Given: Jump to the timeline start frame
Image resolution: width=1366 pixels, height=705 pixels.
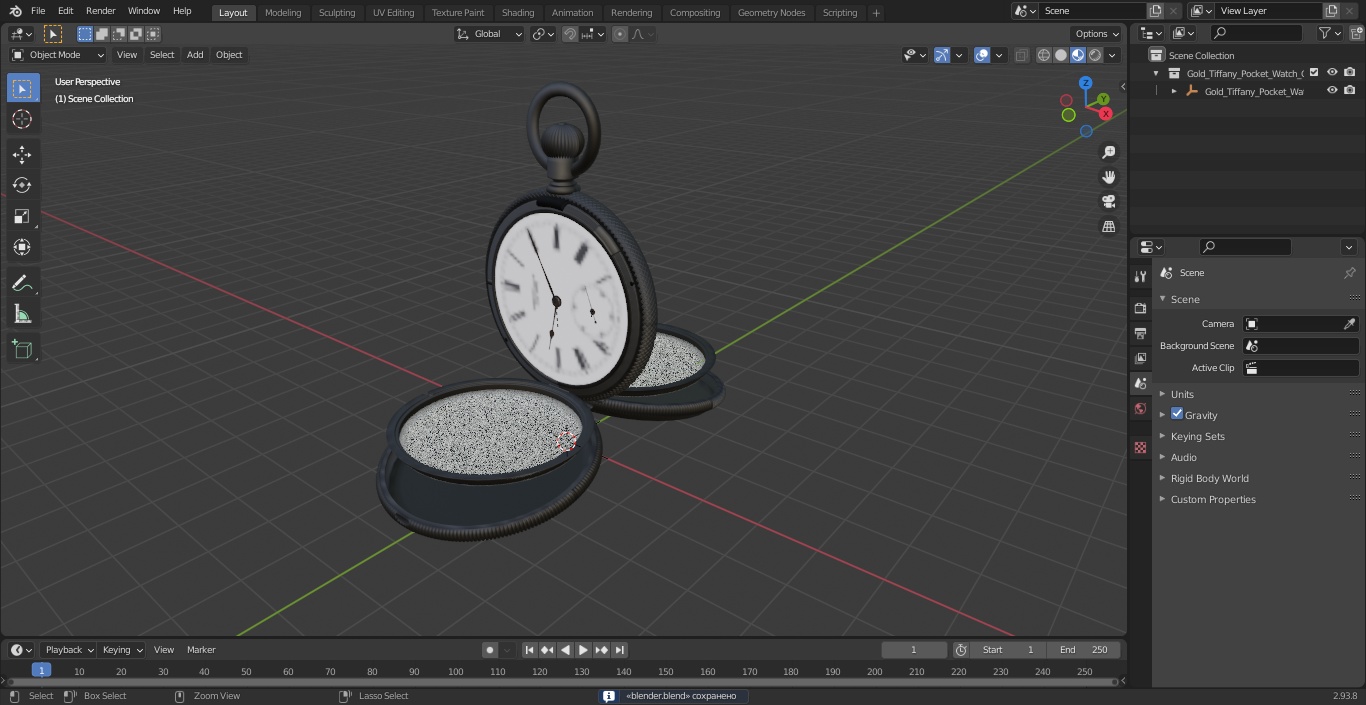Looking at the screenshot, I should 530,650.
